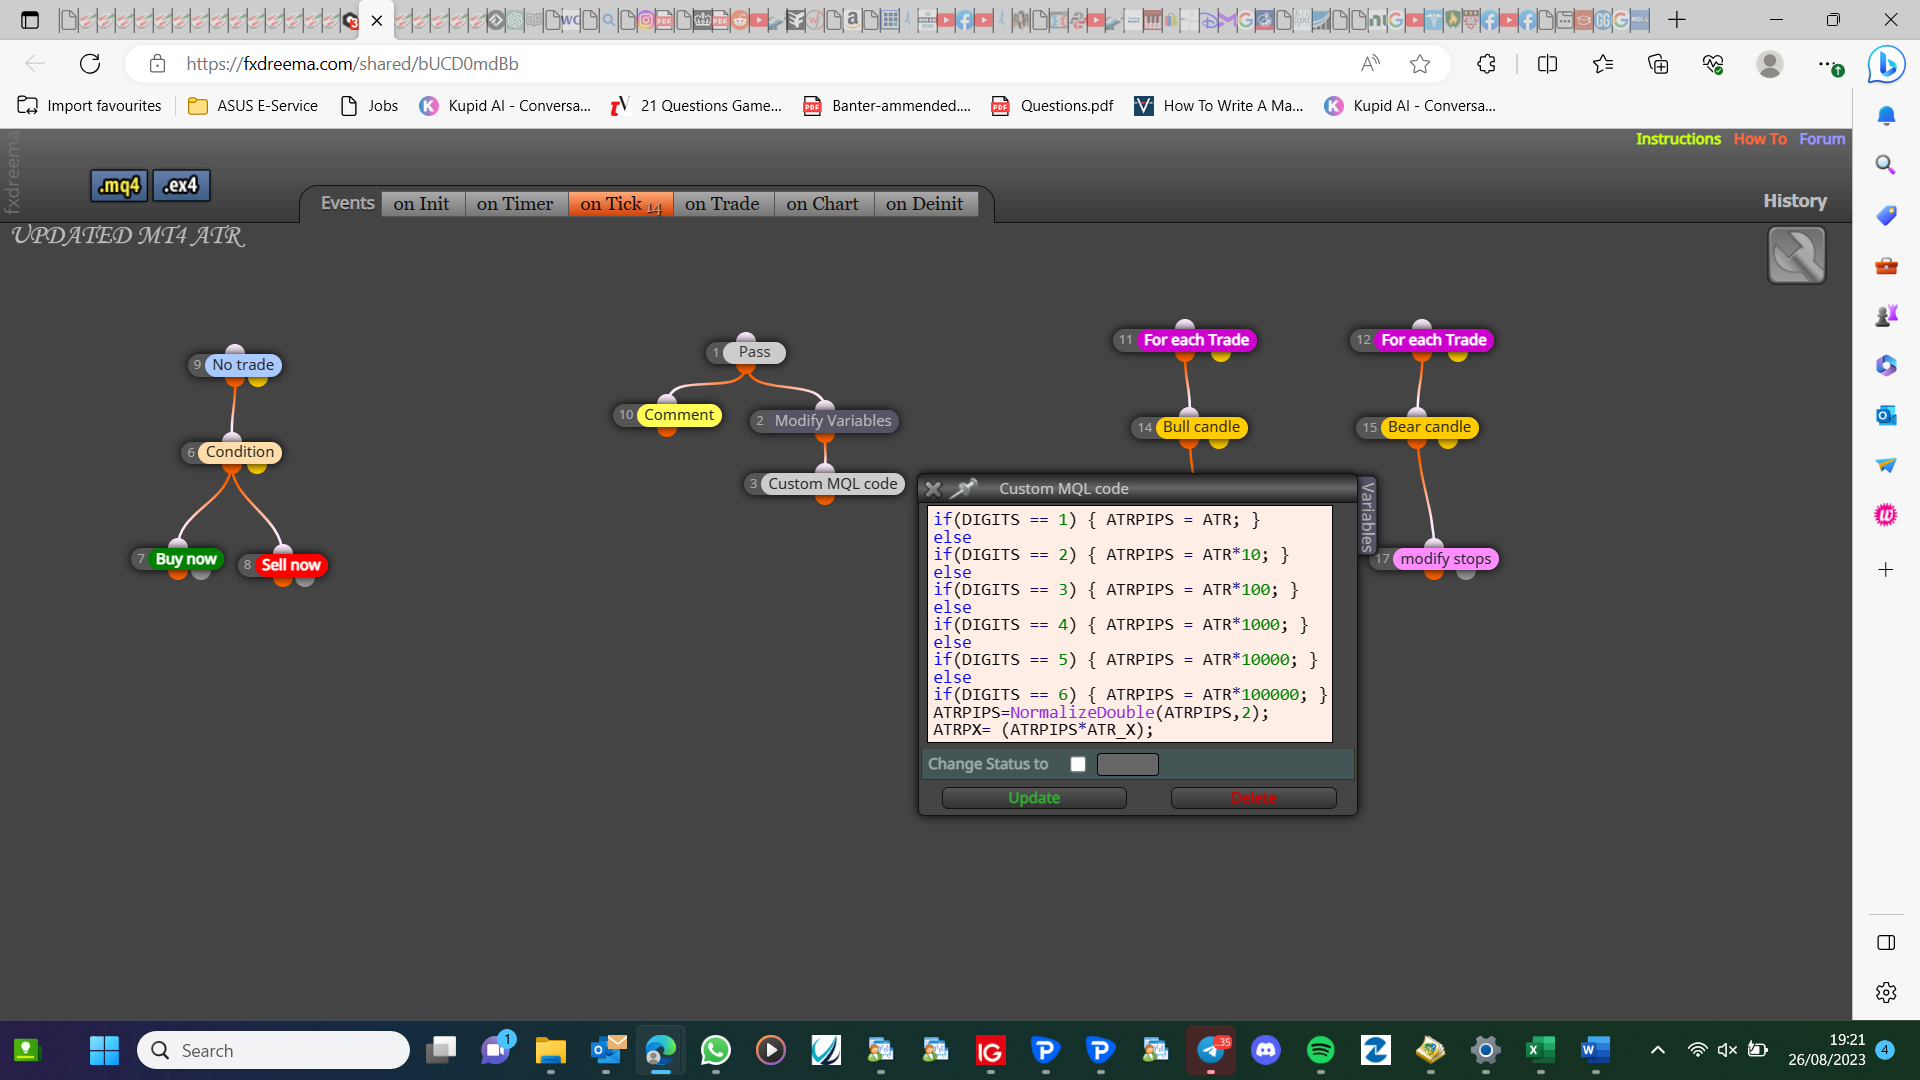The height and width of the screenshot is (1080, 1920).
Task: Select the Bear candle block
Action: 1429,427
